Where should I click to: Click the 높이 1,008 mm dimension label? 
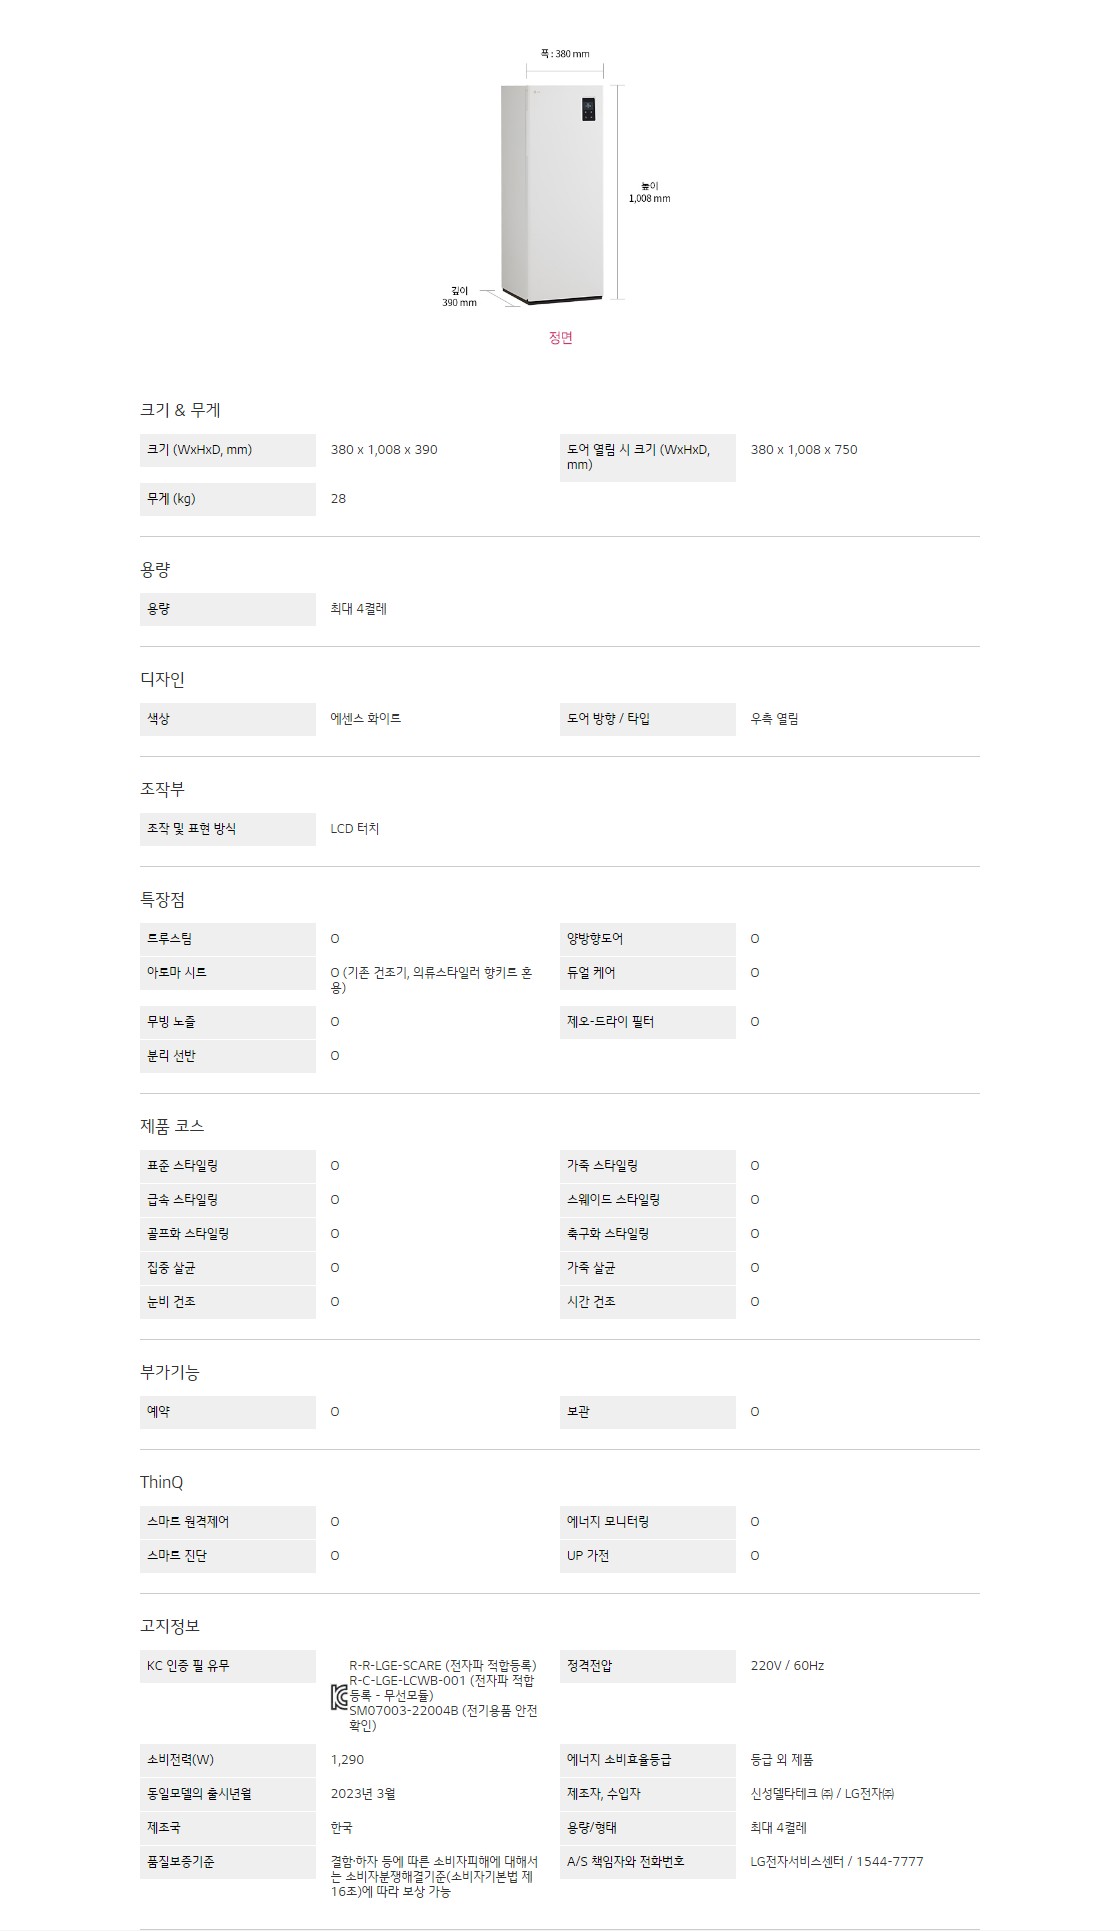click(649, 192)
